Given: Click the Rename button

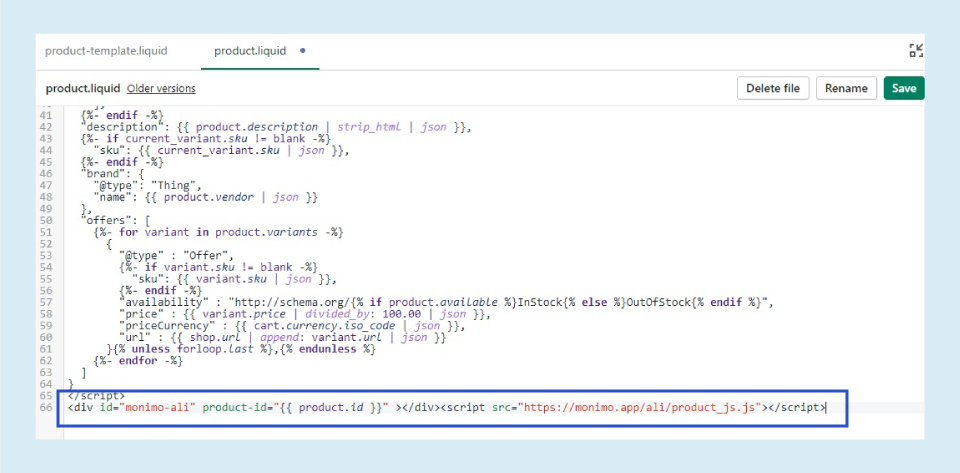Looking at the screenshot, I should pos(846,89).
